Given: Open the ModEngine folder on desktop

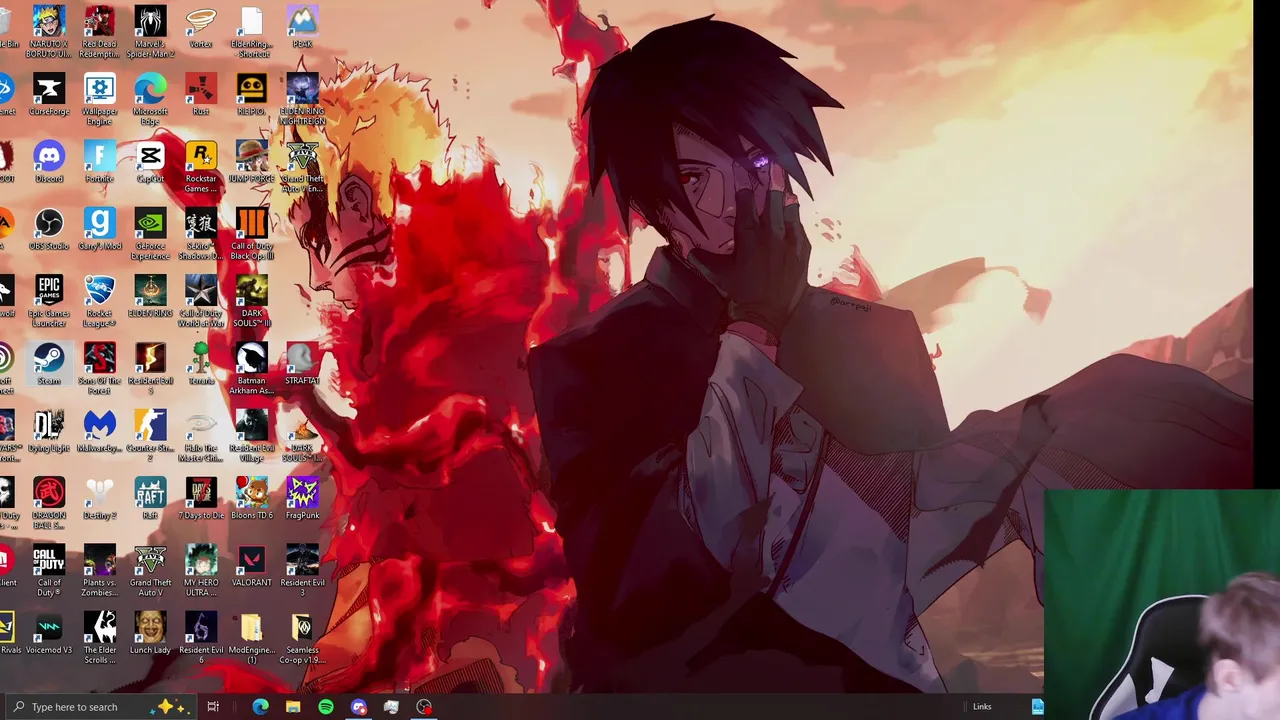Looking at the screenshot, I should [251, 637].
